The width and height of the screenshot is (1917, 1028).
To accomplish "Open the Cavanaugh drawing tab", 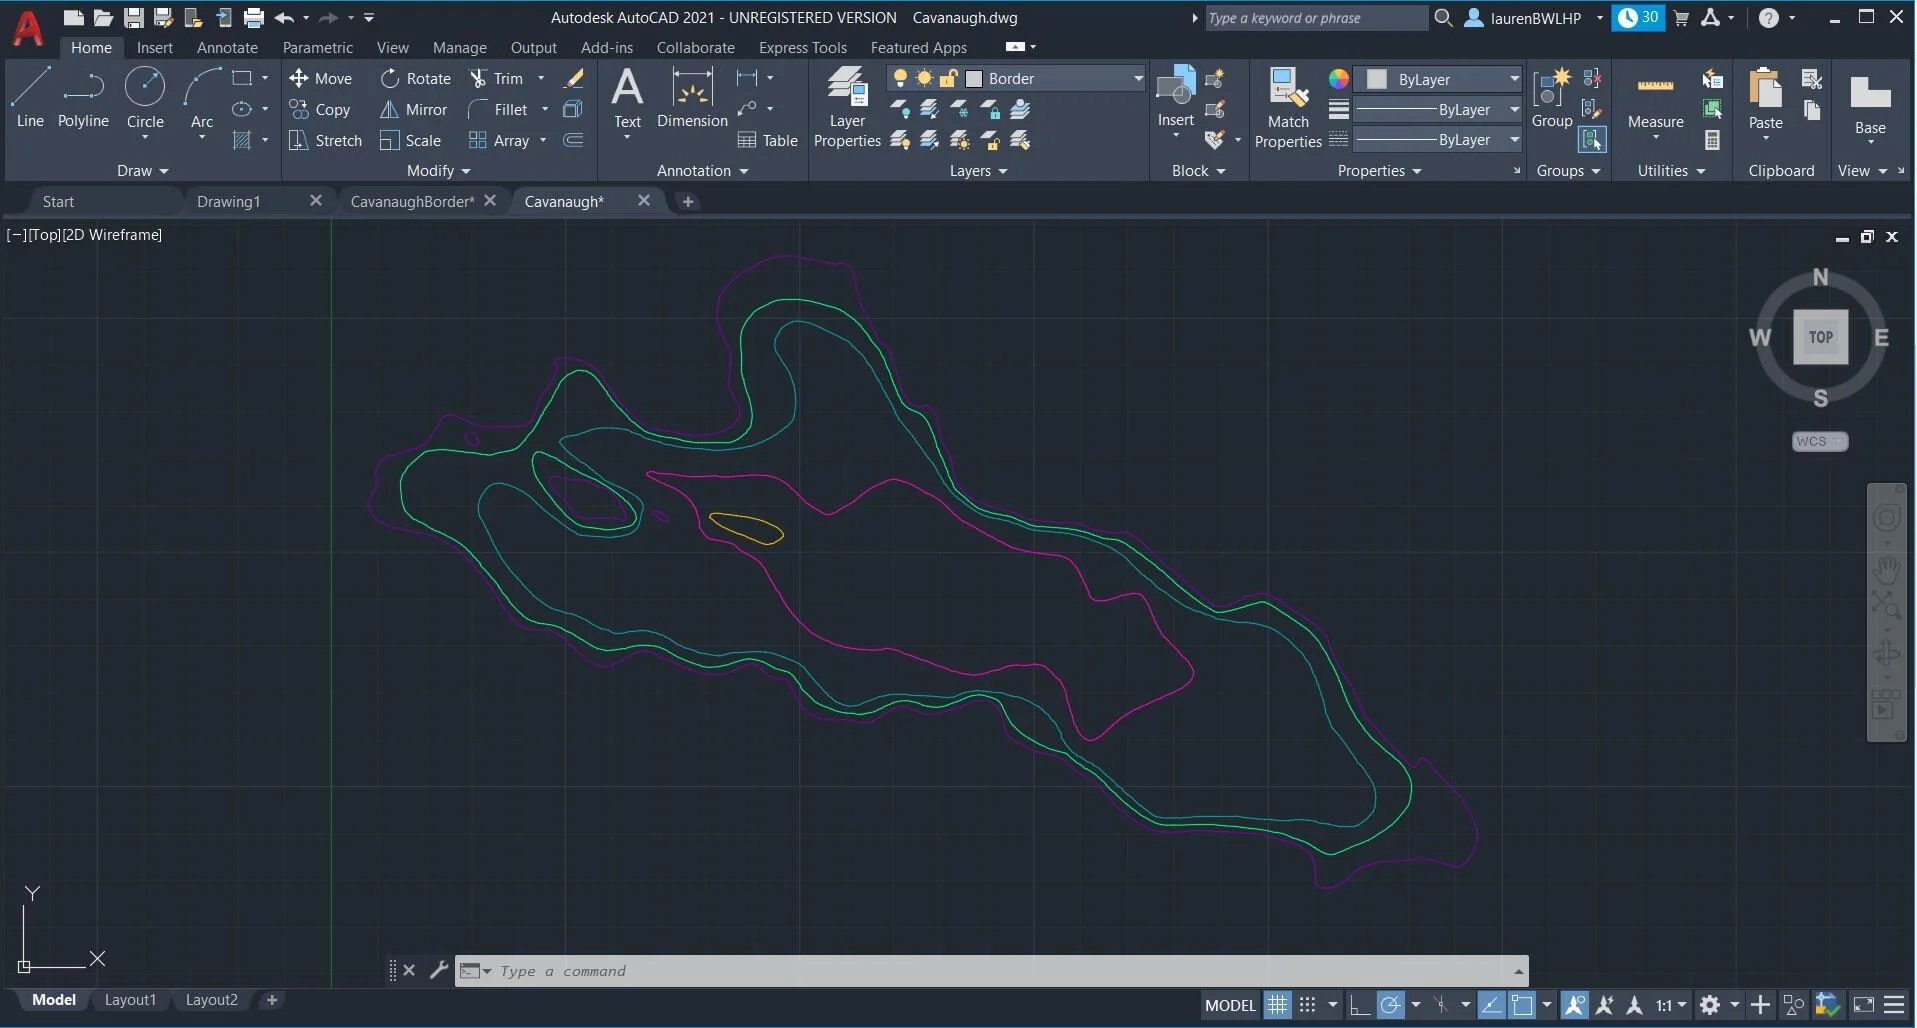I will [x=564, y=201].
